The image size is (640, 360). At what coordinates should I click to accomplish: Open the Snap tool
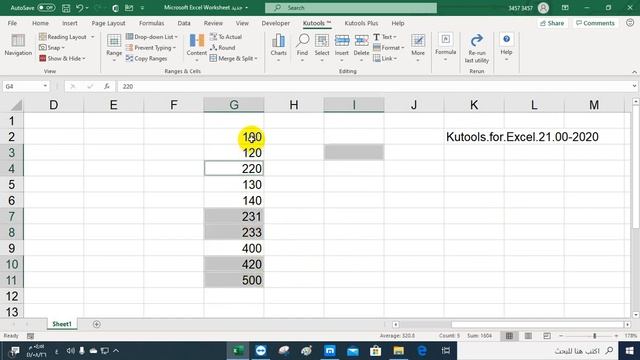tap(52, 48)
